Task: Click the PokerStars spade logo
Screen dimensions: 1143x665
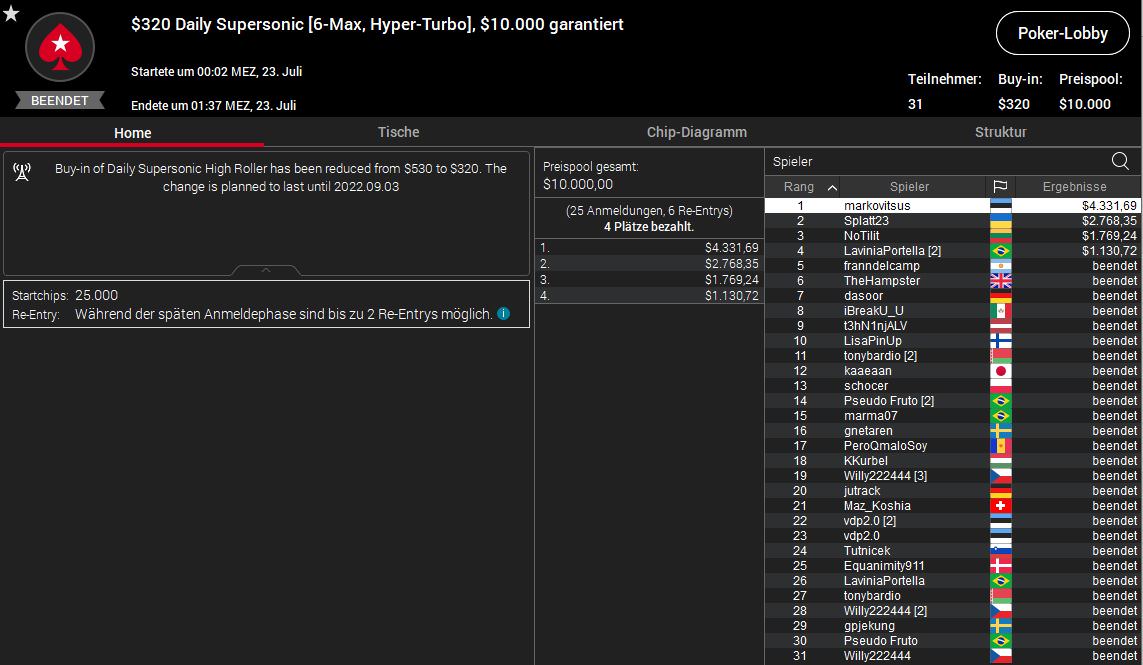Action: point(59,47)
